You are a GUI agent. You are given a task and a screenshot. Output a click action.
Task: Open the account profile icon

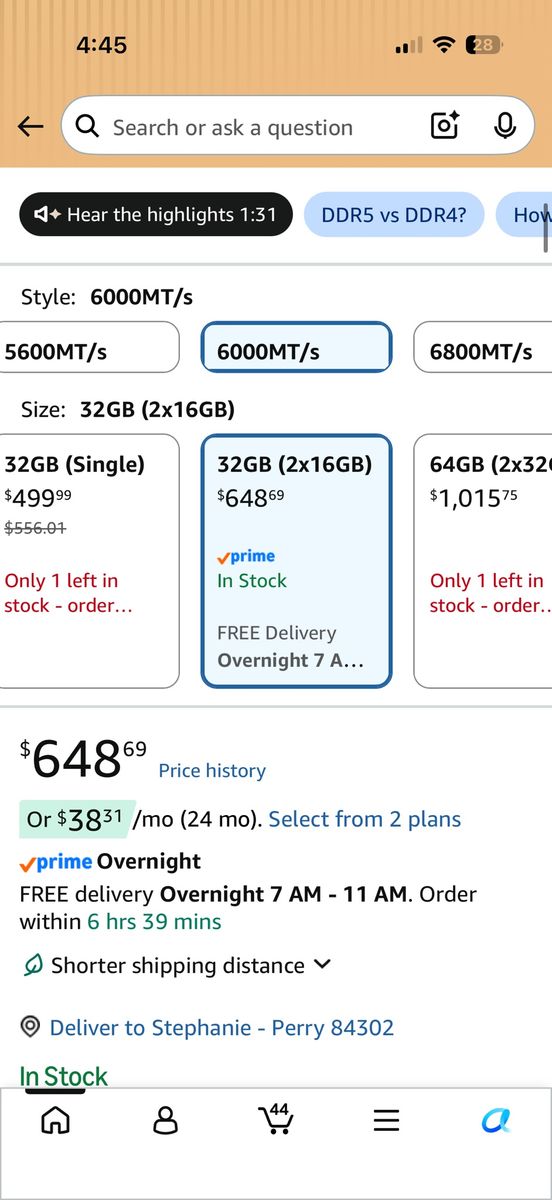[165, 1121]
